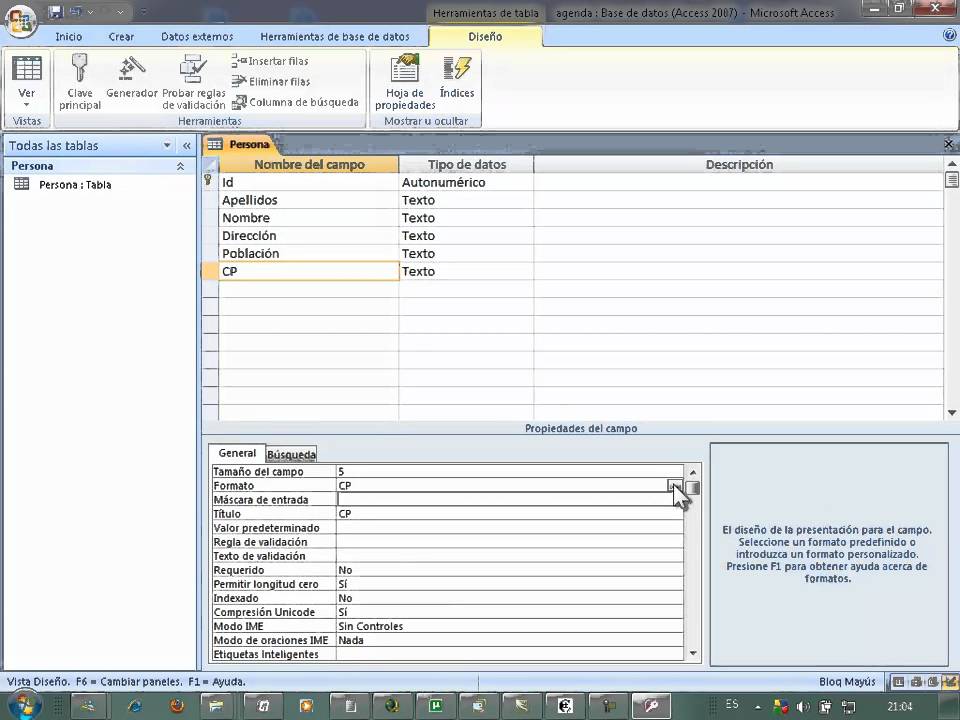The image size is (960, 720).
Task: Open the Índices window
Action: point(457,77)
